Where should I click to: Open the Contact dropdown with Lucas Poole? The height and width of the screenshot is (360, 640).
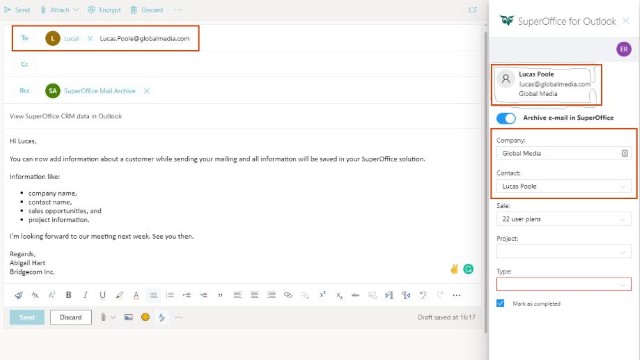click(564, 187)
